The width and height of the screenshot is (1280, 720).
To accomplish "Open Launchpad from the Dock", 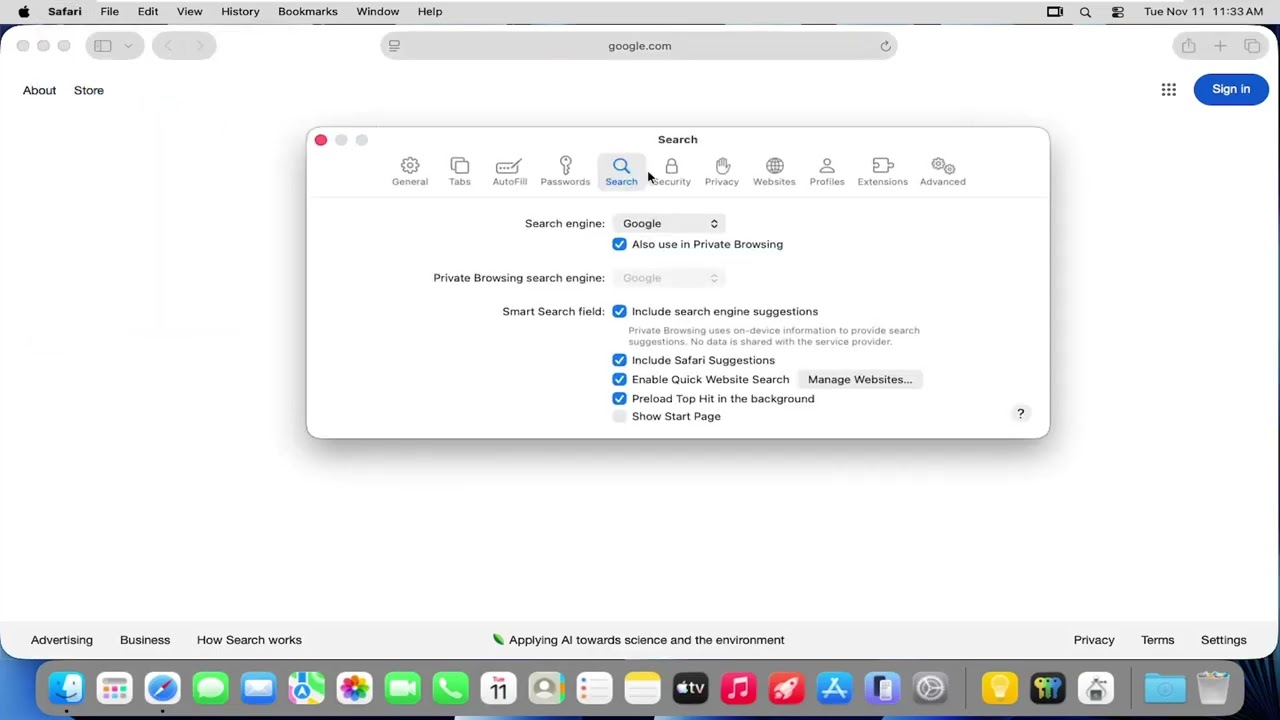I will point(115,688).
